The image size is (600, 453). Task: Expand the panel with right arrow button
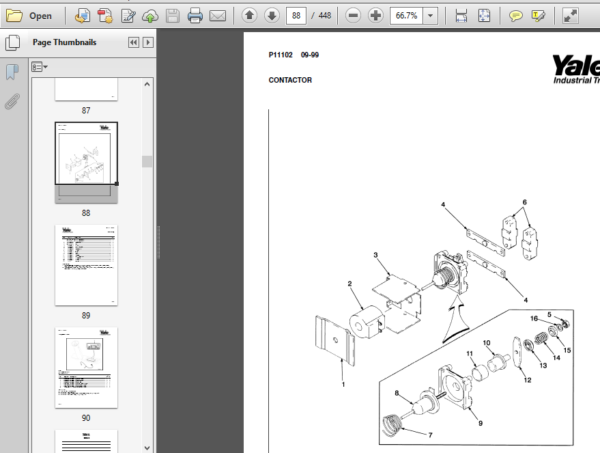pos(148,42)
